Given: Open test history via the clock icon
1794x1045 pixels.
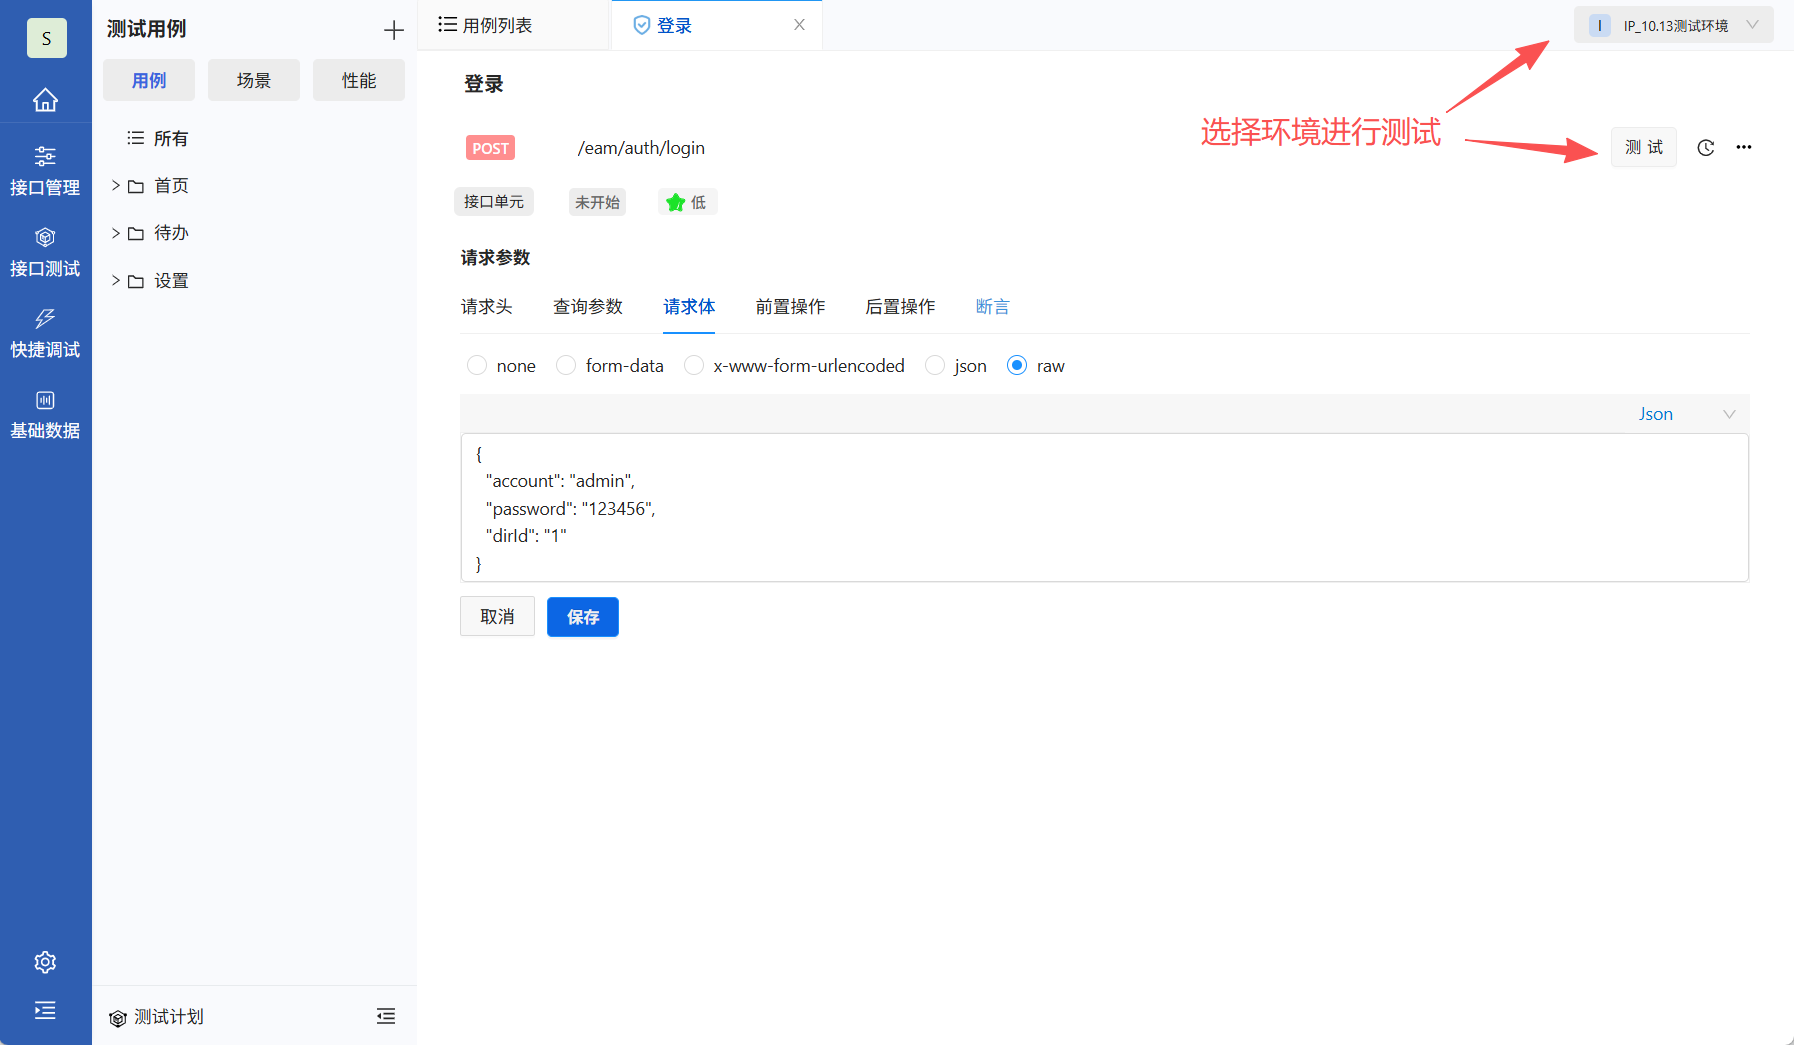Looking at the screenshot, I should point(1704,147).
